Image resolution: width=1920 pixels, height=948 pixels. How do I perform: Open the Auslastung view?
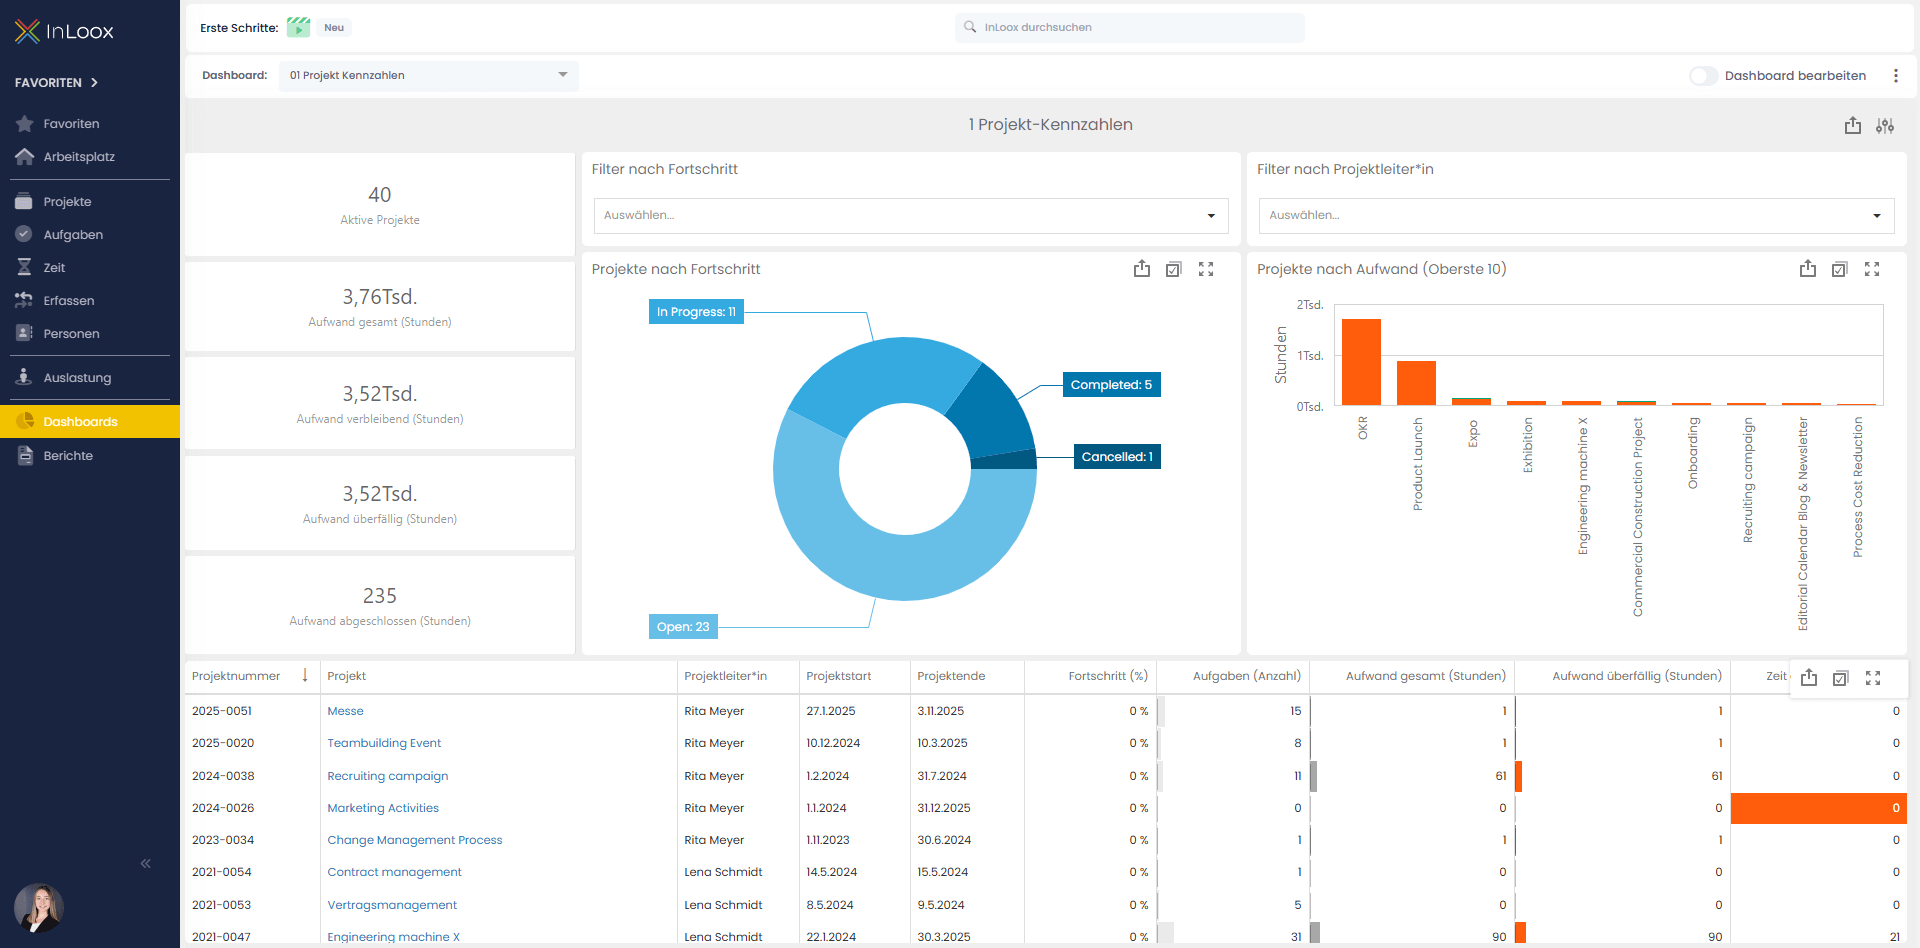point(78,378)
